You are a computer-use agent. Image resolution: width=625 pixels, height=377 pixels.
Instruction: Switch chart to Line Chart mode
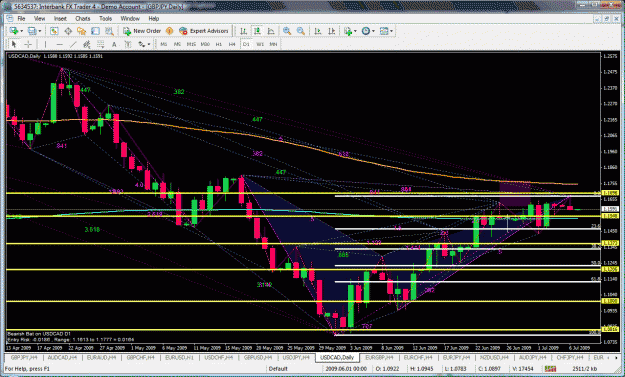point(271,31)
